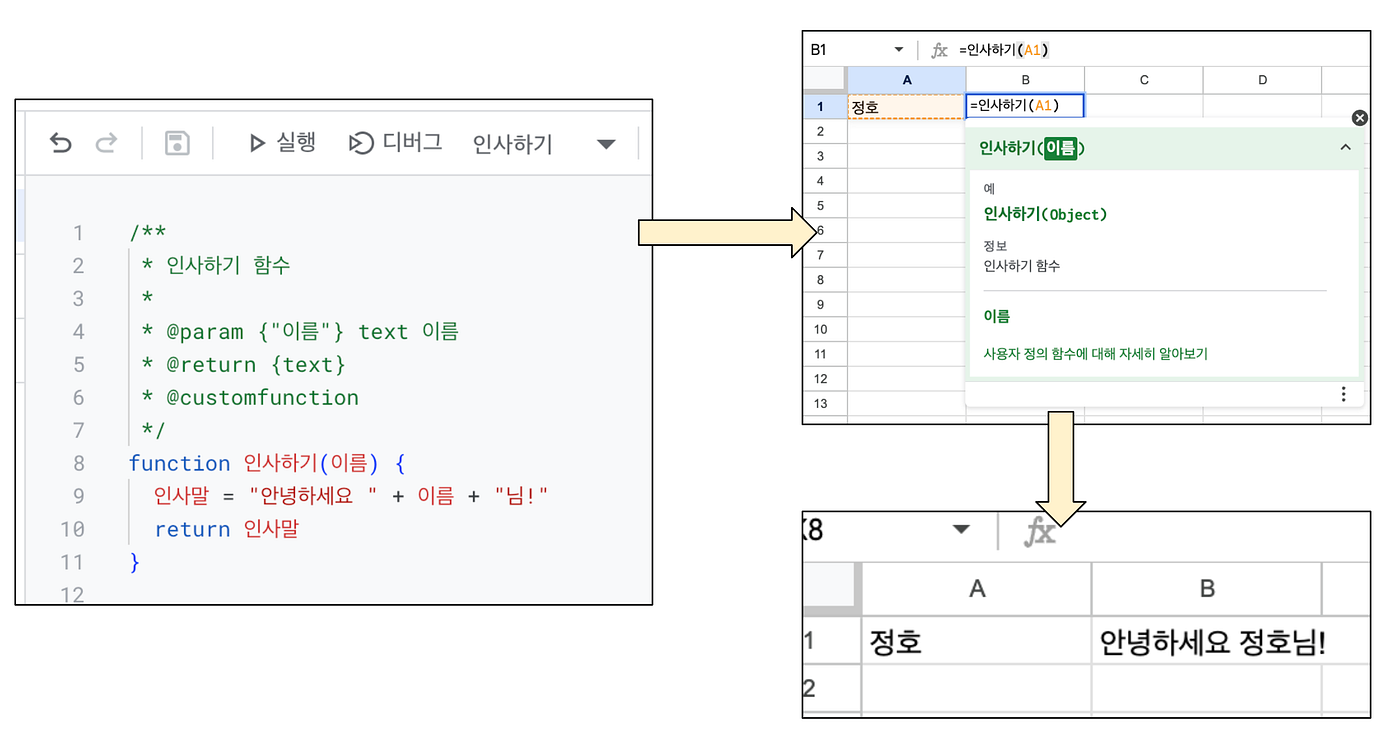Select row 8 header in upper sheet
The width and height of the screenshot is (1400, 748).
tap(825, 280)
